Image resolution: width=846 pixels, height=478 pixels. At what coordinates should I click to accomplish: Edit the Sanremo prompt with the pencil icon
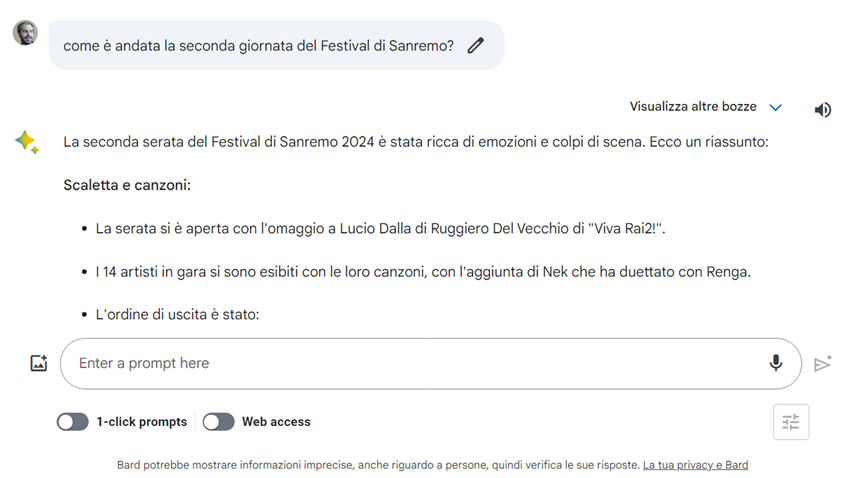coord(476,45)
